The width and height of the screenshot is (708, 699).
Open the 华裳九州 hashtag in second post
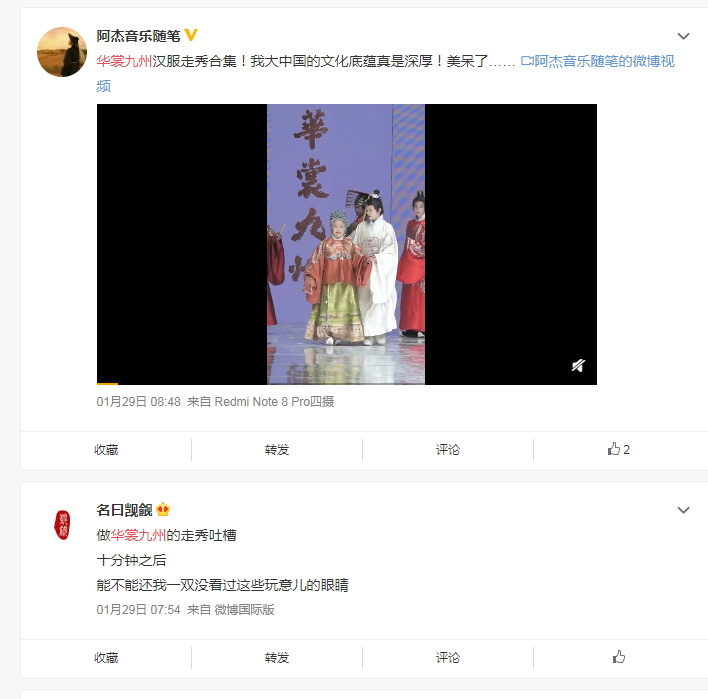(x=138, y=535)
